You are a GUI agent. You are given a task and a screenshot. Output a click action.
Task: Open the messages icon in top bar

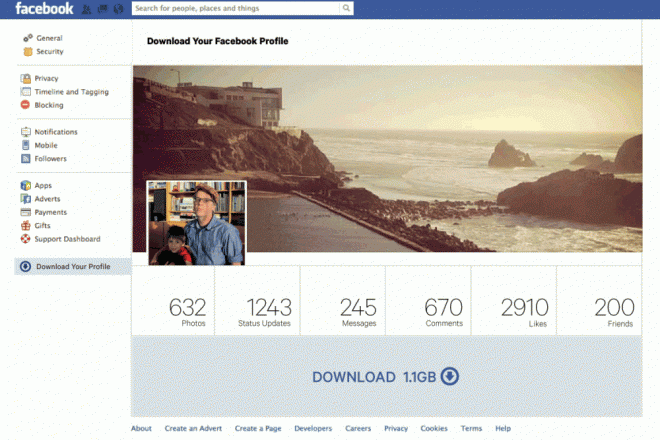[102, 9]
